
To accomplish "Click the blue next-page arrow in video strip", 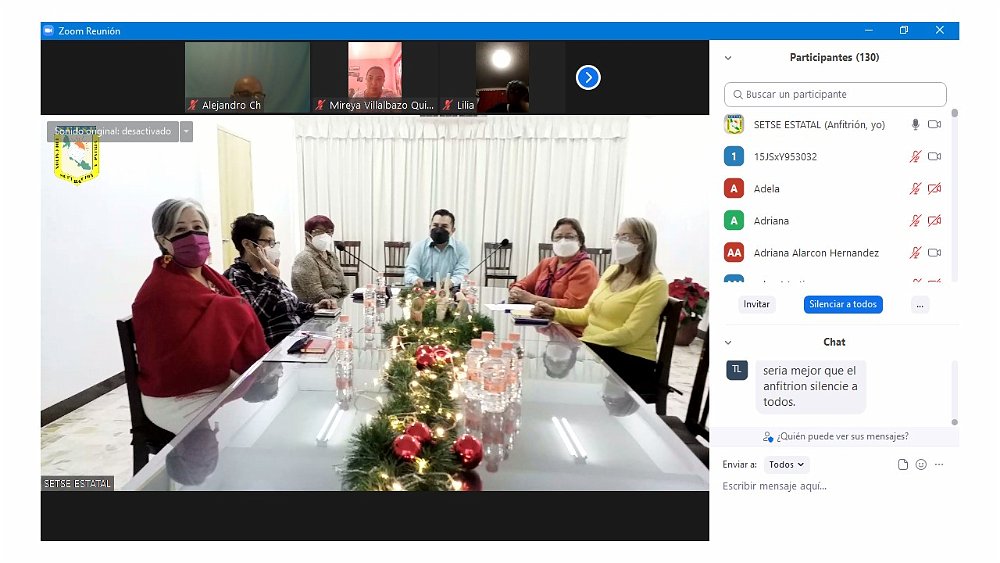I will tap(588, 77).
